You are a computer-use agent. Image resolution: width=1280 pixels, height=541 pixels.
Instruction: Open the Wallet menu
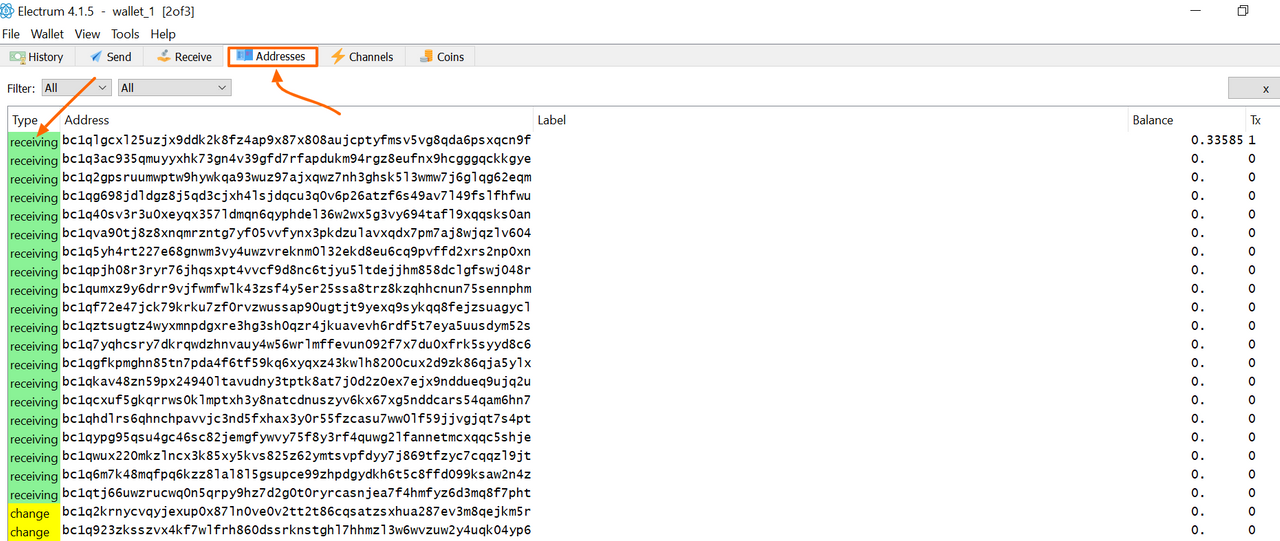[47, 34]
